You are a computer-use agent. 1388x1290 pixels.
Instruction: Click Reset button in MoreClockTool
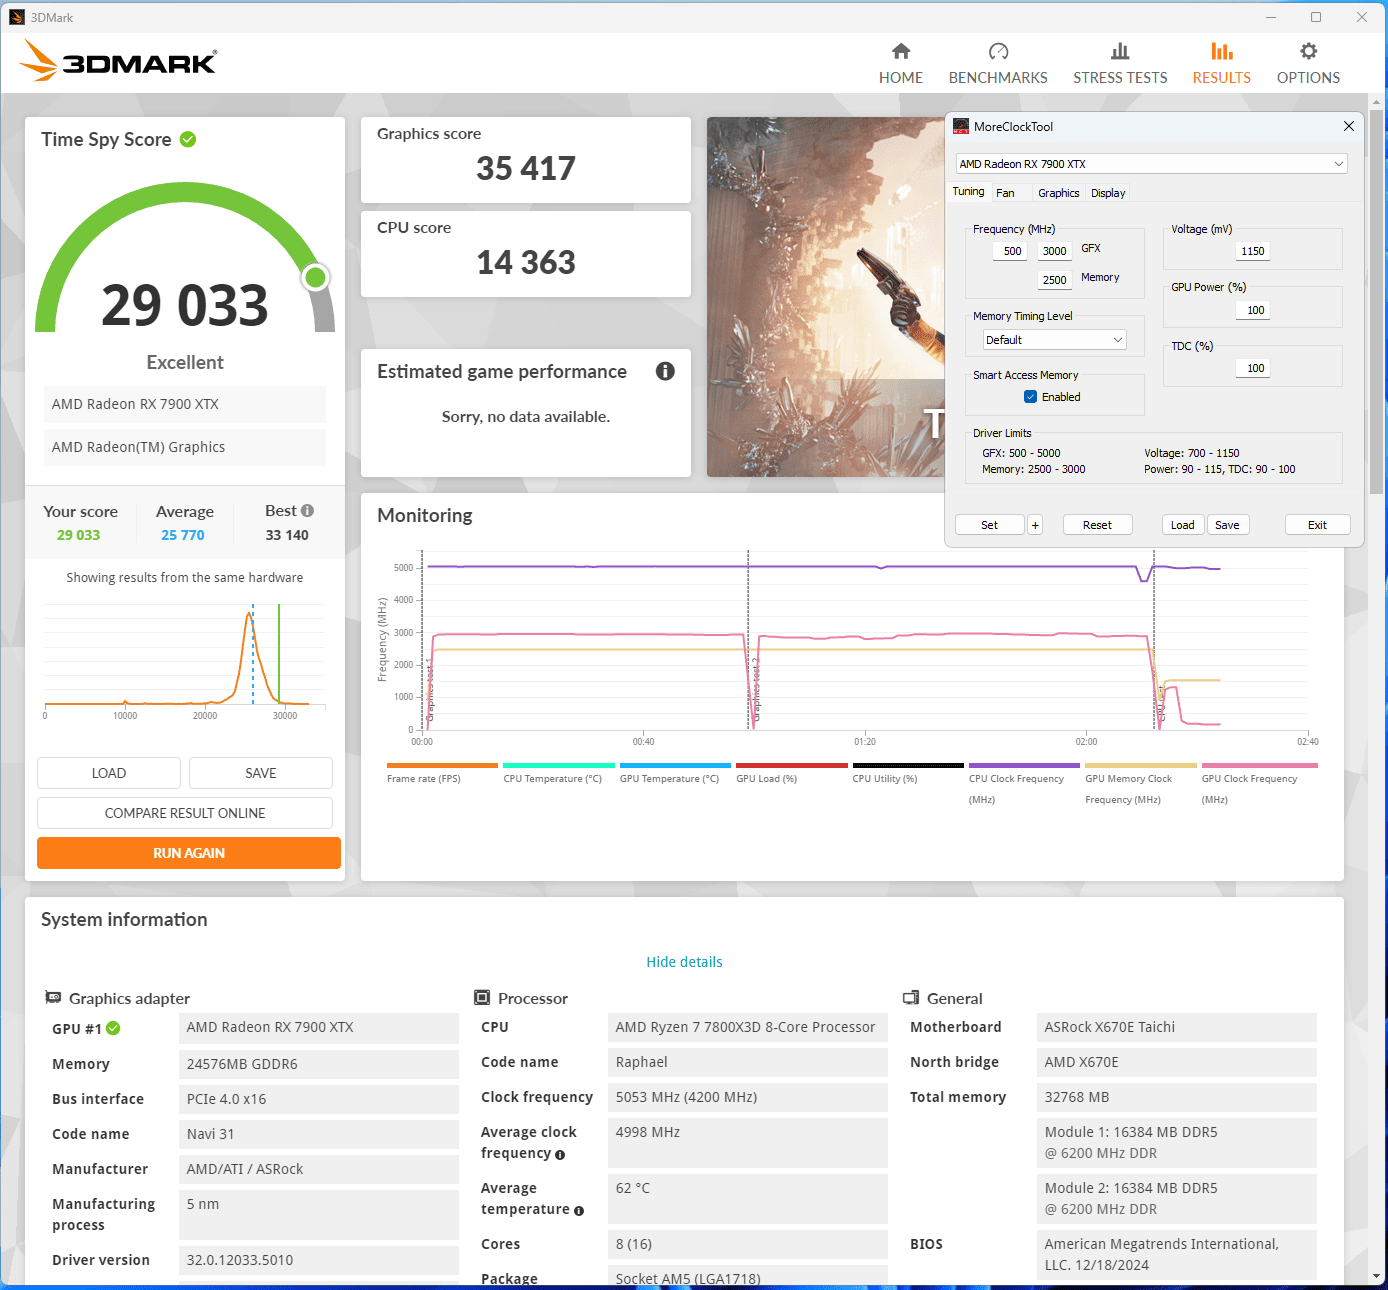[1097, 525]
